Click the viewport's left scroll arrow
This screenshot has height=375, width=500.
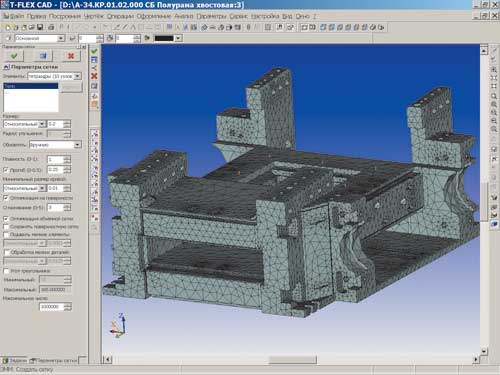tap(107, 360)
